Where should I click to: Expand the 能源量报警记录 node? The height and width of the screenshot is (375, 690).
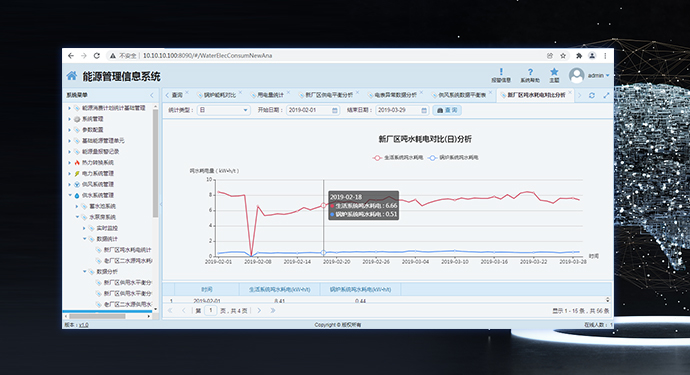69,152
